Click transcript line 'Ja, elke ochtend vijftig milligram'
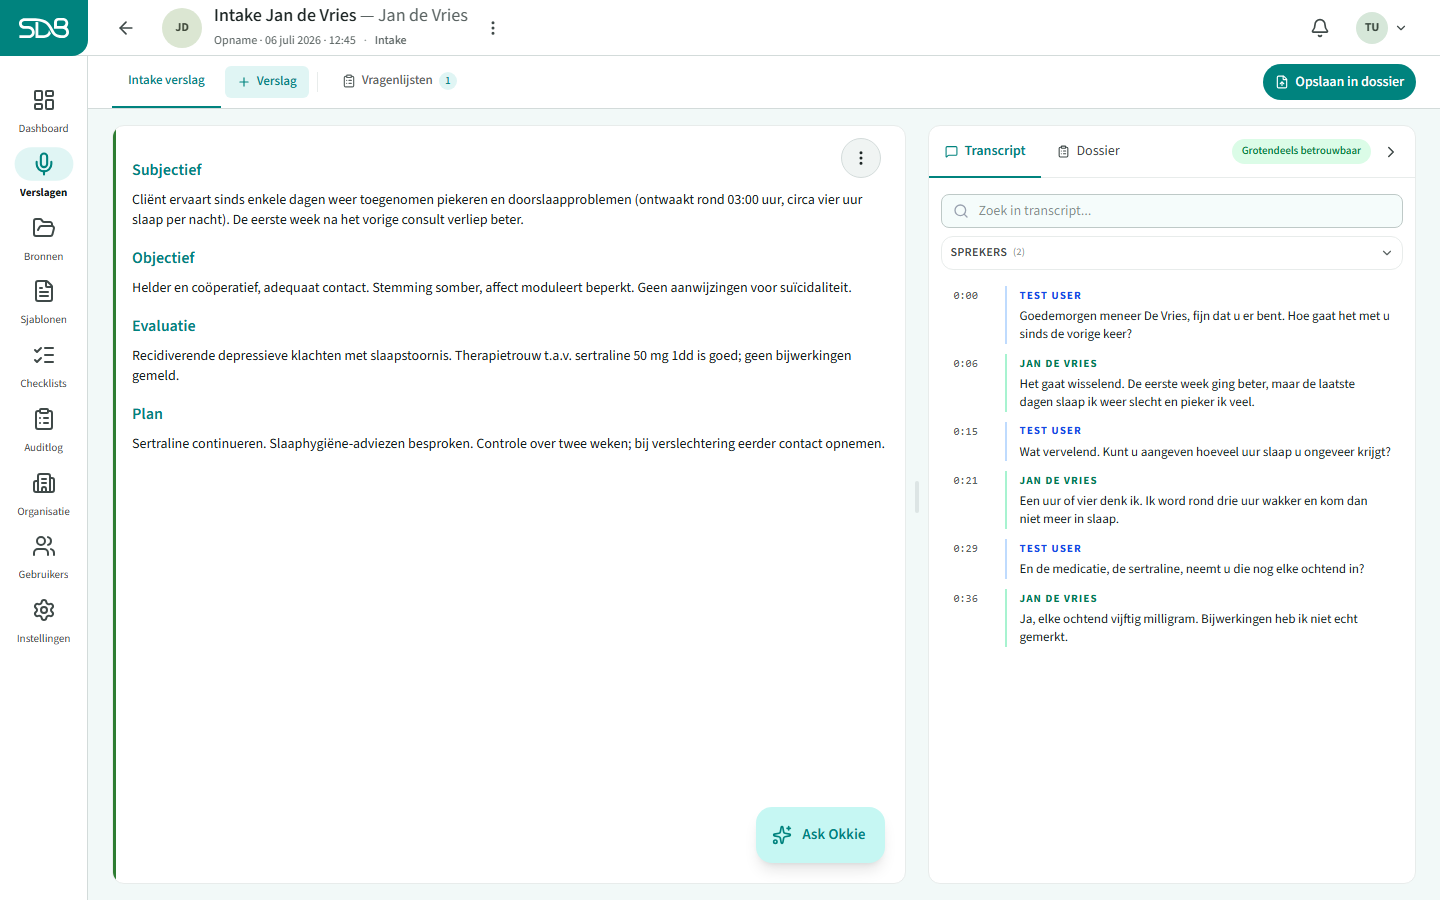Screen dimensions: 1440x900 (1188, 628)
